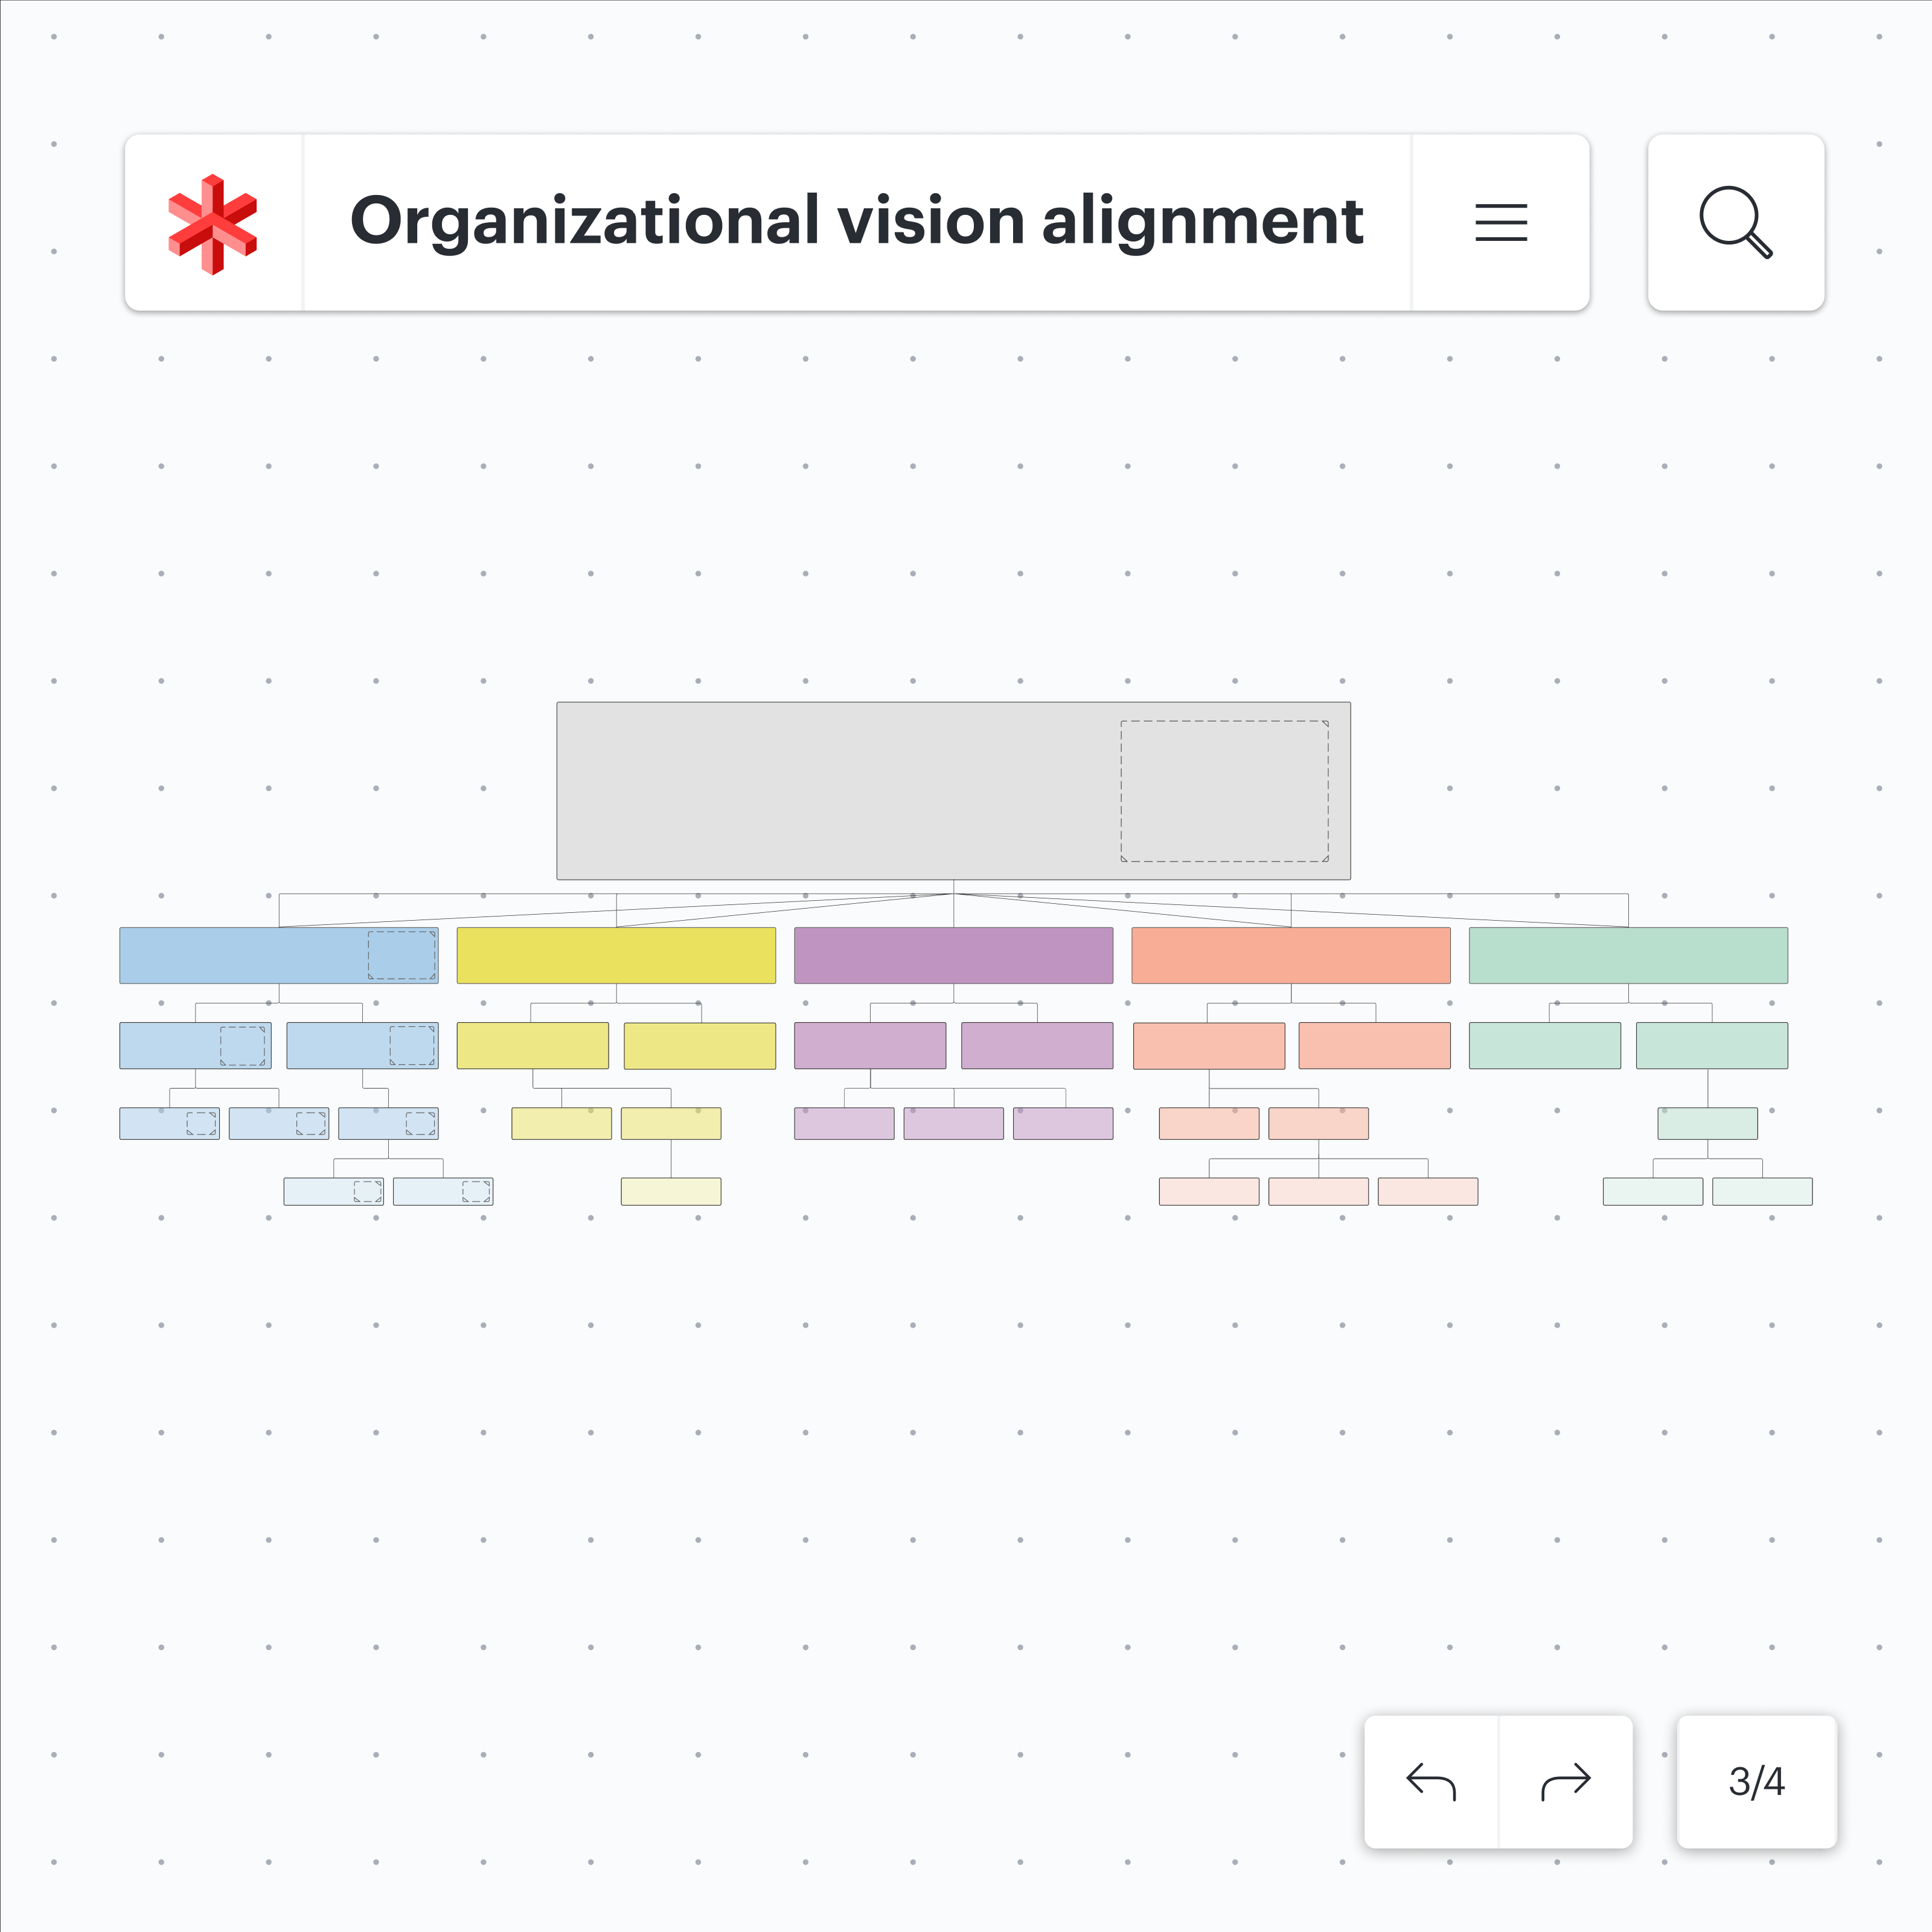Open the 3/4 page indicator

[x=1756, y=1781]
